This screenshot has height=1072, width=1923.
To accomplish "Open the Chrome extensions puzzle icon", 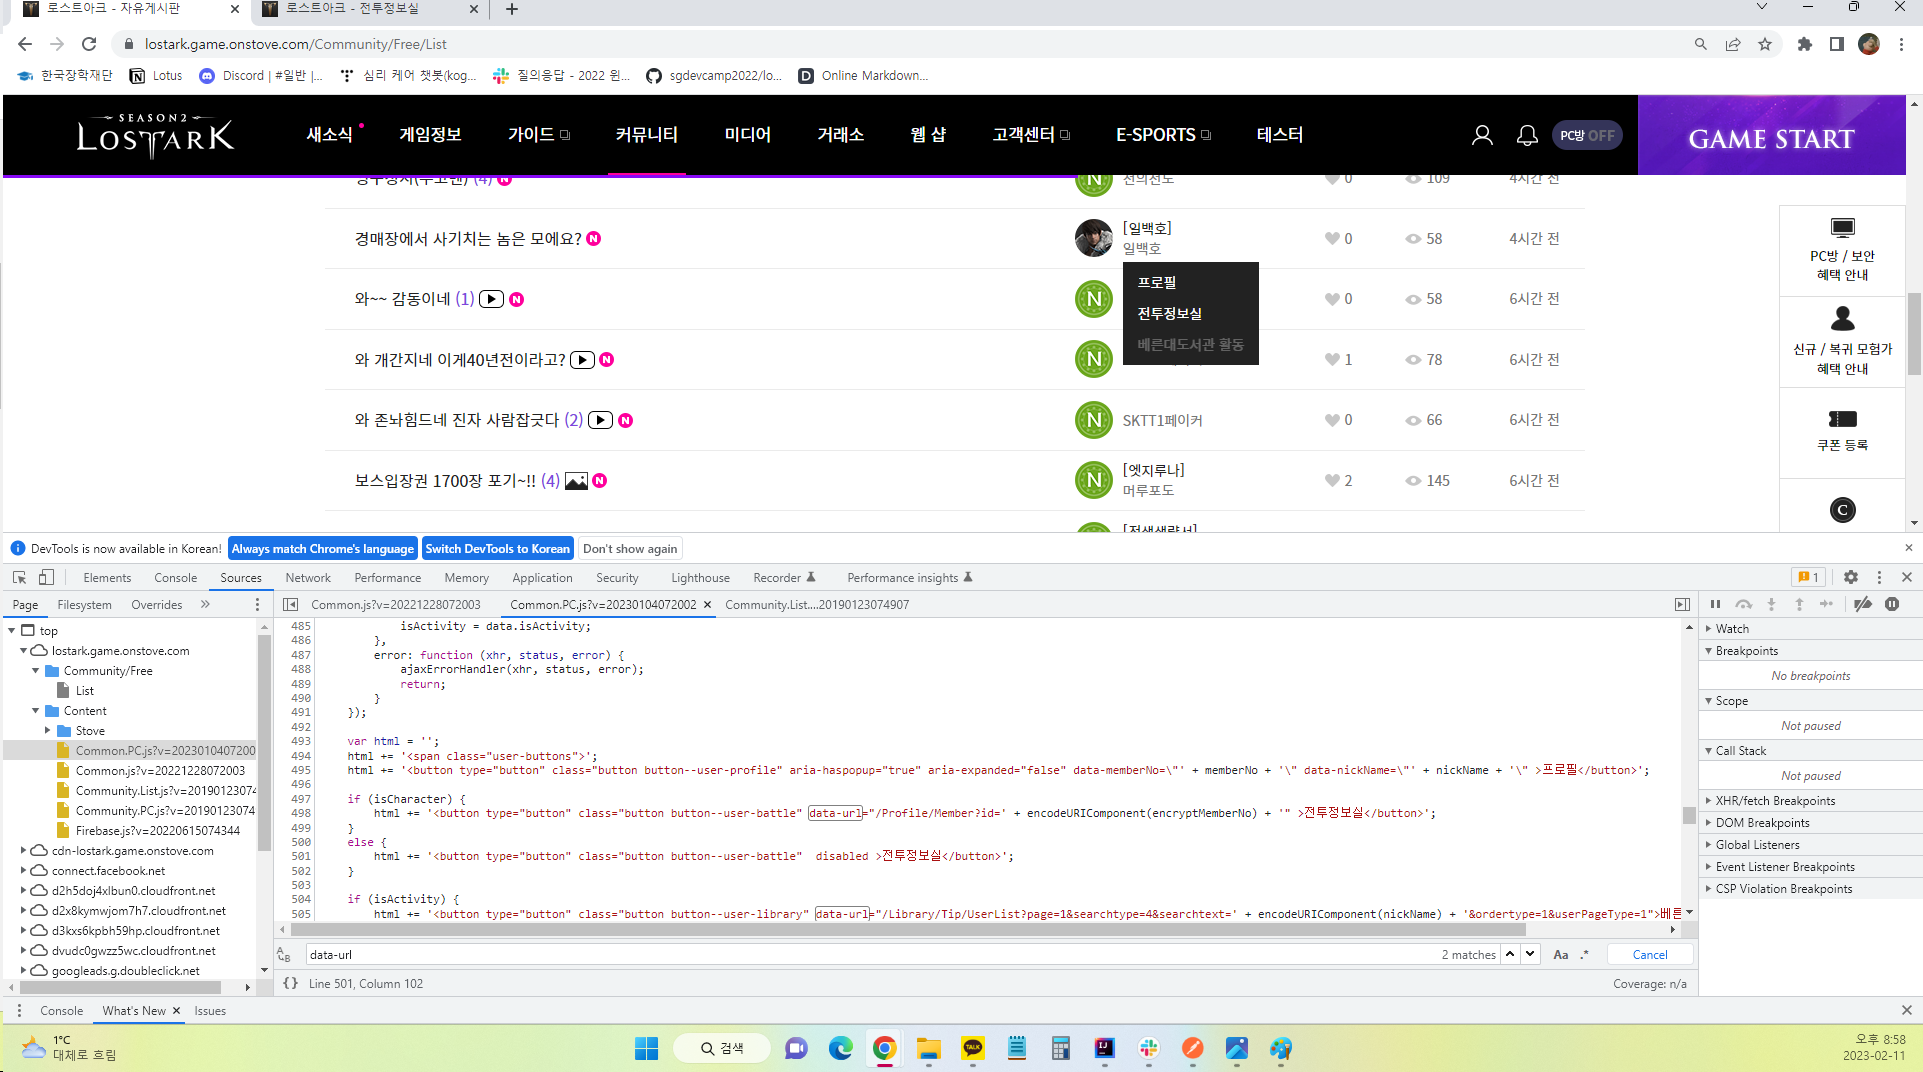I will (1805, 44).
